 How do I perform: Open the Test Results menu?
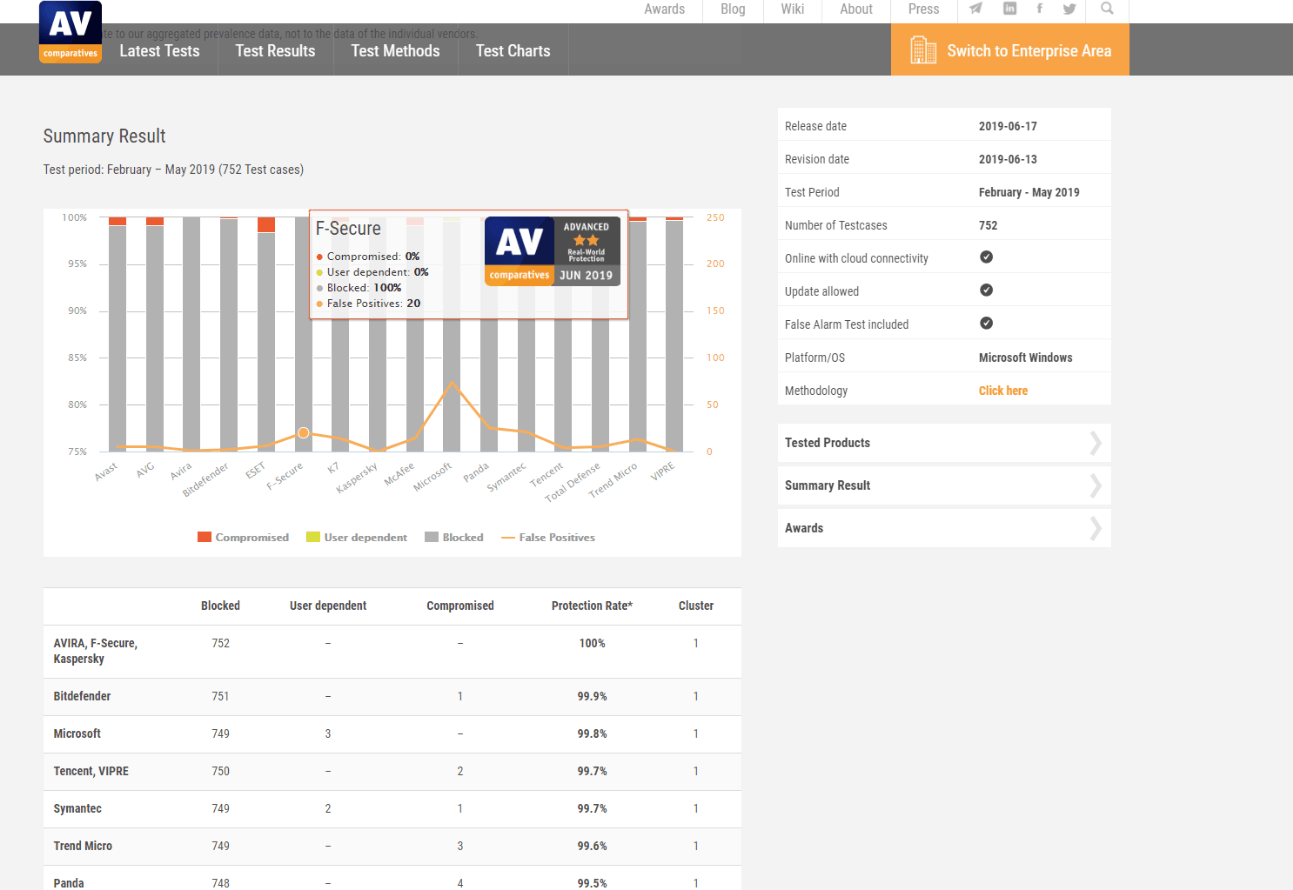point(275,51)
